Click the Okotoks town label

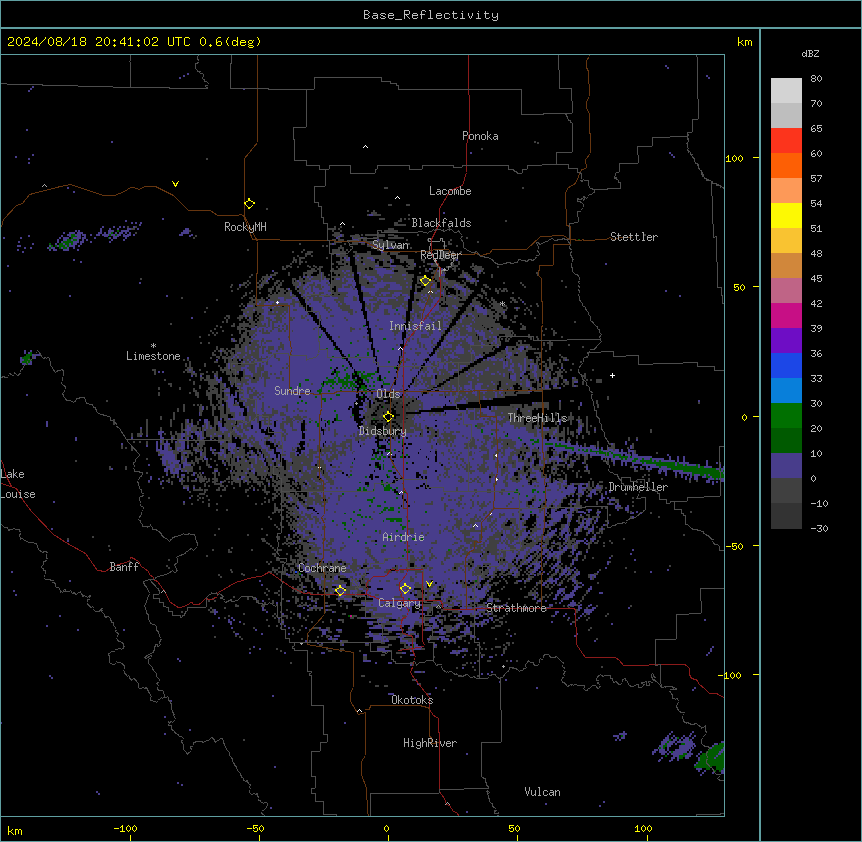point(412,700)
